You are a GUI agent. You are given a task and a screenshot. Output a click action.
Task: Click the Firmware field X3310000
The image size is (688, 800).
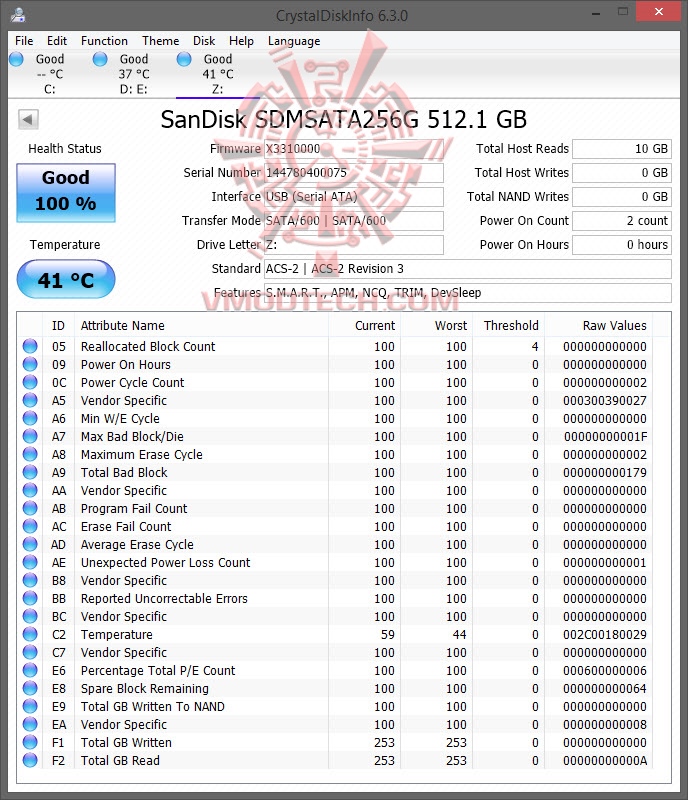point(354,149)
